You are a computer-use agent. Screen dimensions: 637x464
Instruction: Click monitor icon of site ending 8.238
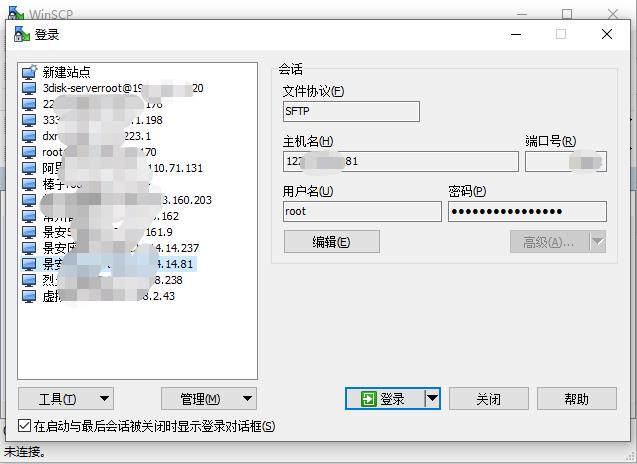click(29, 280)
